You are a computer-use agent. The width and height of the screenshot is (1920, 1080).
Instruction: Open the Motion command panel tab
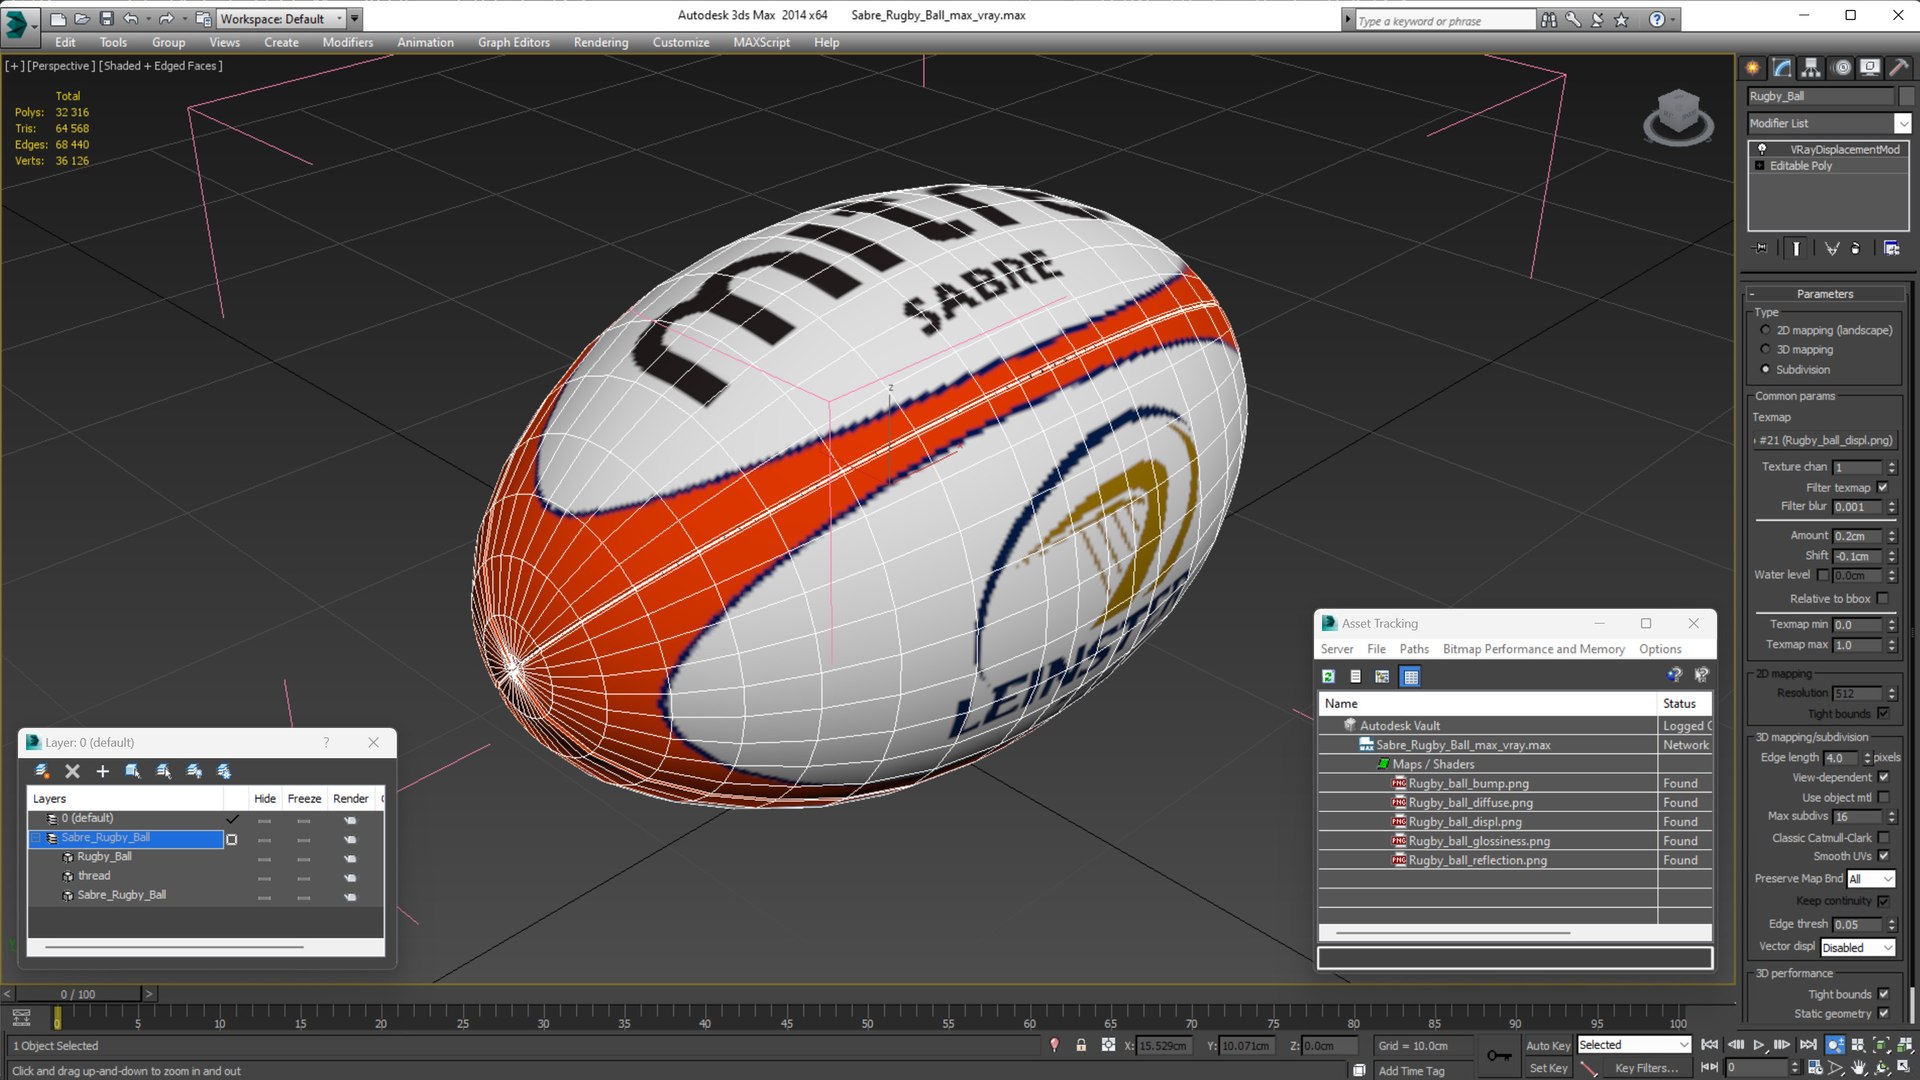(1842, 68)
